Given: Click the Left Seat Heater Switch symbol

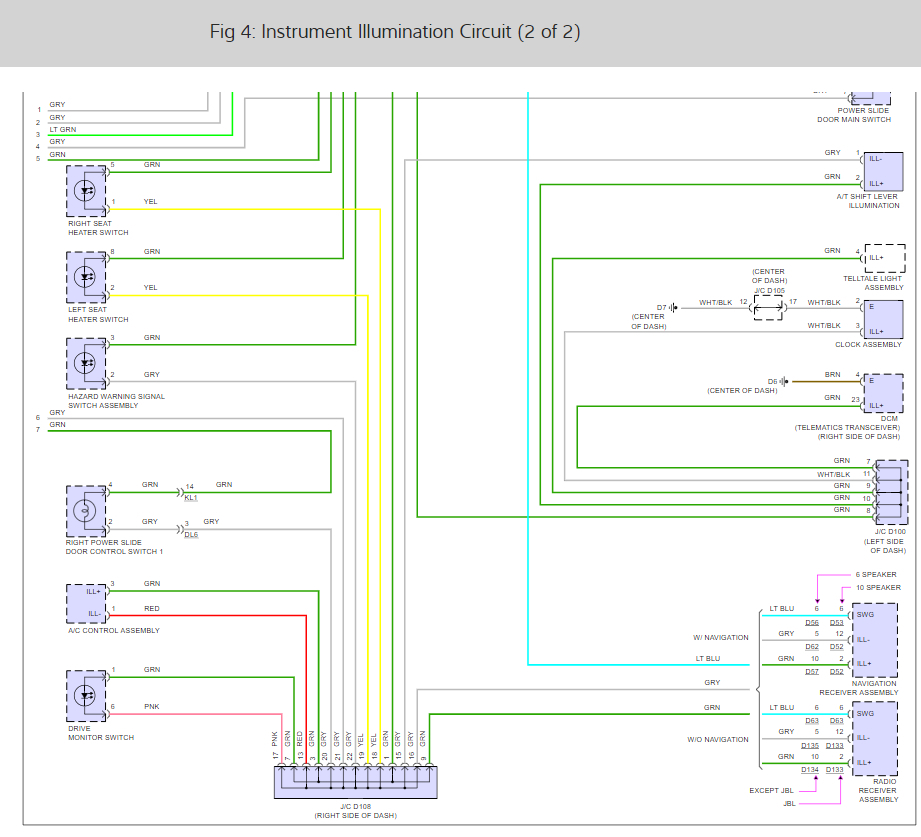Looking at the screenshot, I should click(86, 277).
